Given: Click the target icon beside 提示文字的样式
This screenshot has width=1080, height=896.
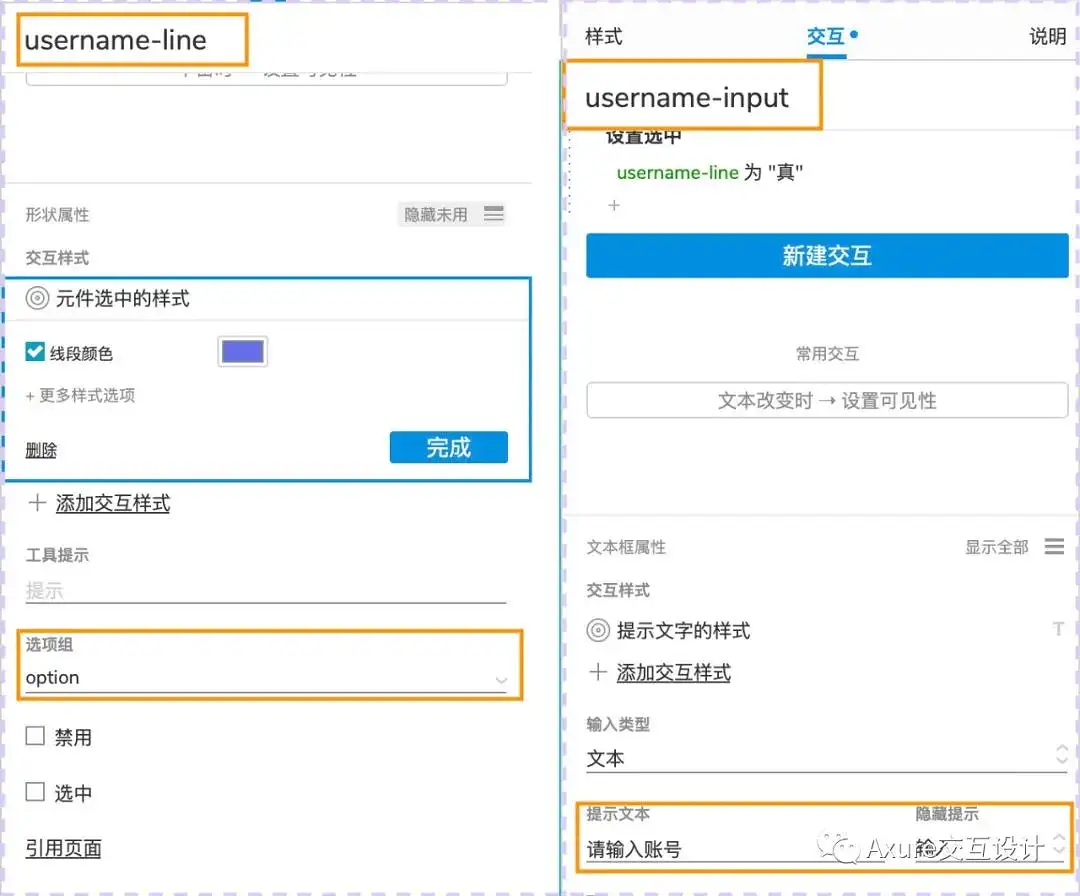Looking at the screenshot, I should click(x=598, y=630).
